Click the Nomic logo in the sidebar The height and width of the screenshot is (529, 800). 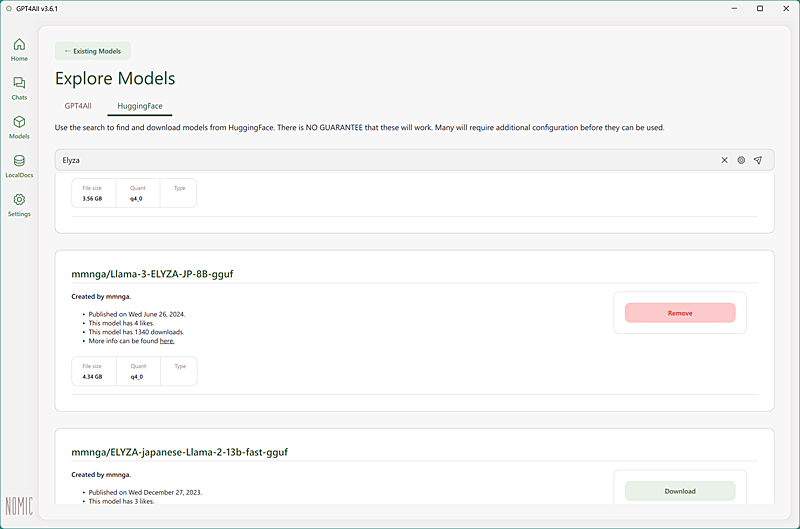tap(19, 506)
